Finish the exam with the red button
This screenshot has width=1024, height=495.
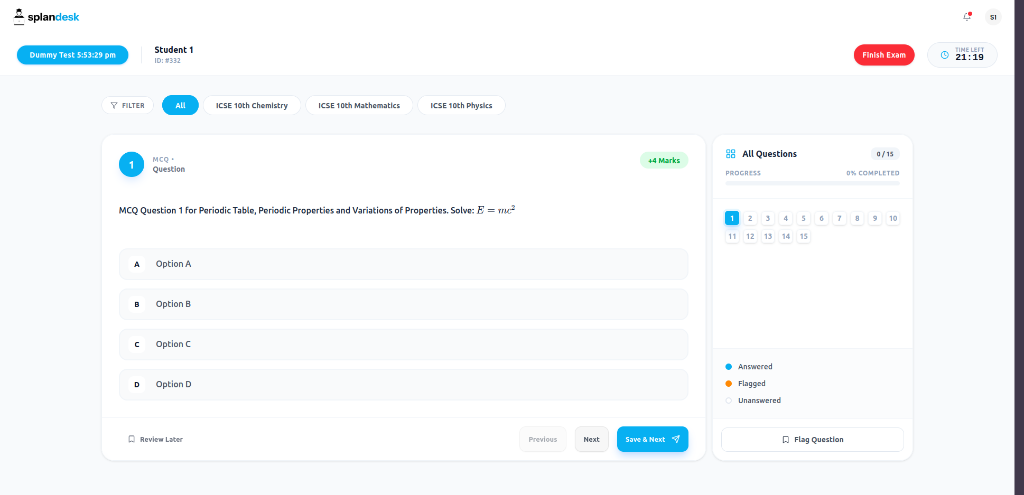(884, 55)
